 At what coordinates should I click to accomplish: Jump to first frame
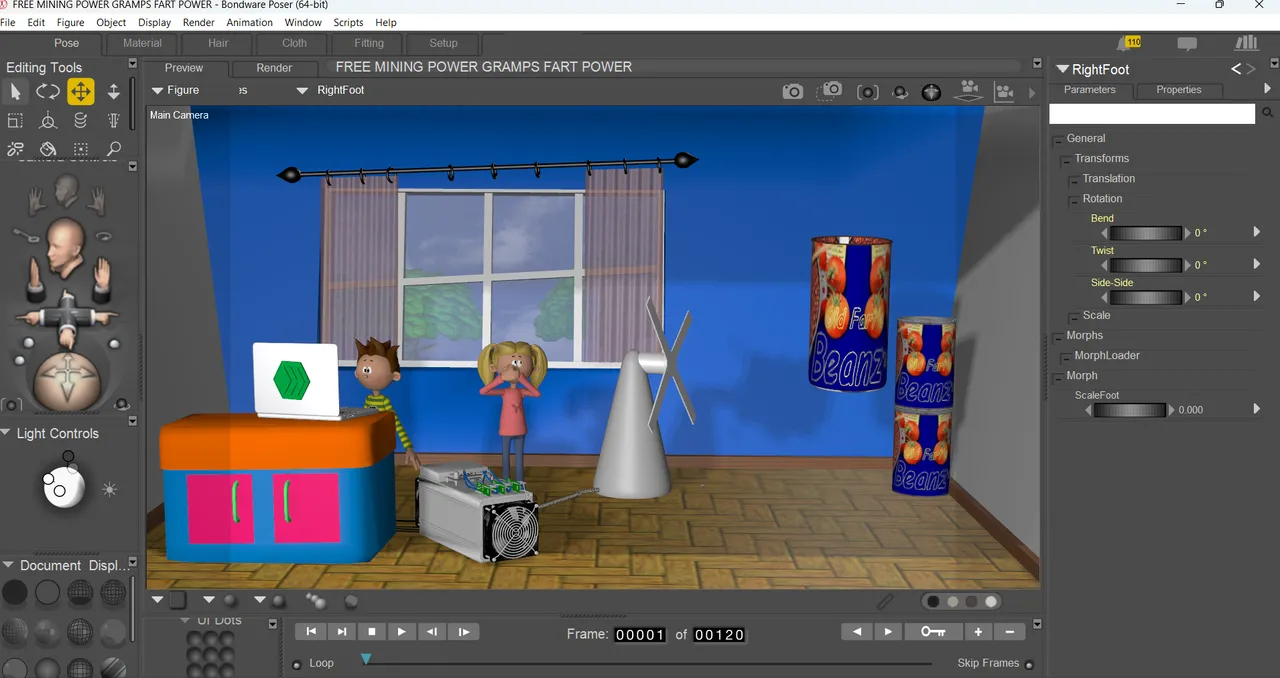pyautogui.click(x=311, y=631)
